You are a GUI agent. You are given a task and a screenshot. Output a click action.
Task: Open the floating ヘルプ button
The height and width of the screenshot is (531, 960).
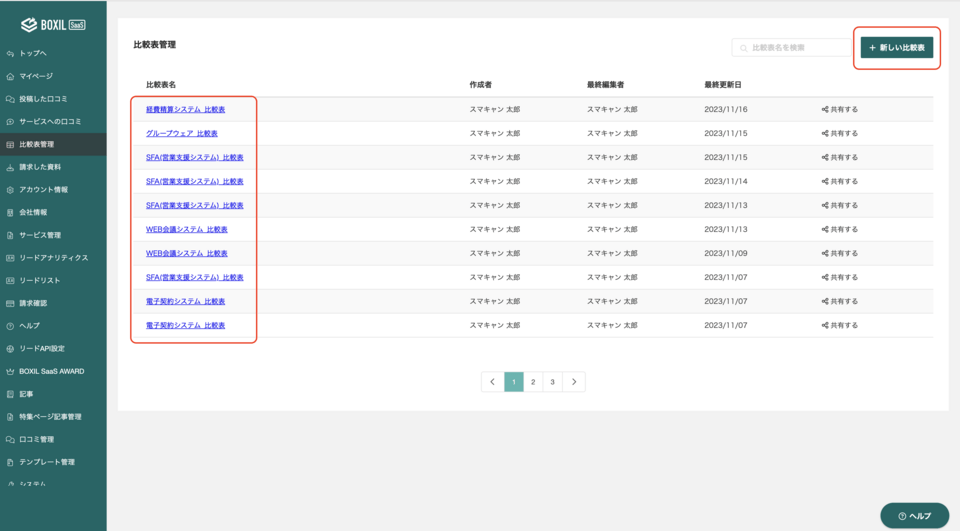(x=914, y=515)
